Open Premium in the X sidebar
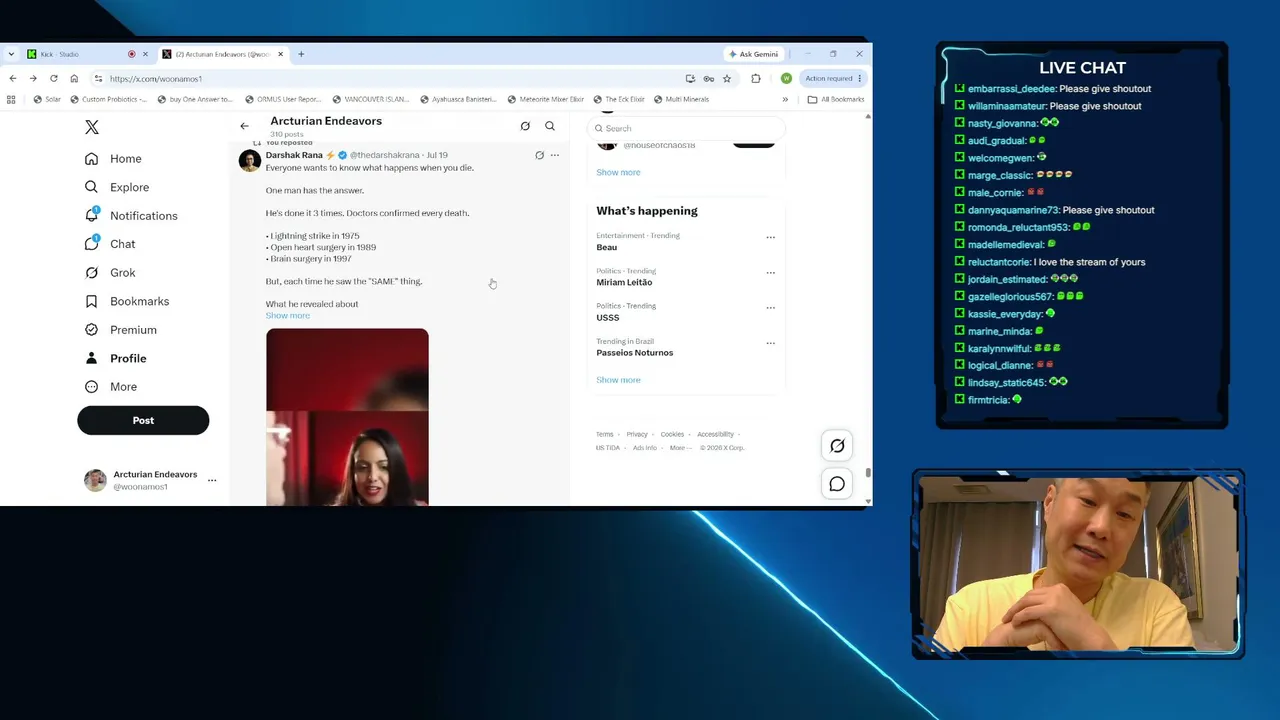1280x720 pixels. point(121,330)
